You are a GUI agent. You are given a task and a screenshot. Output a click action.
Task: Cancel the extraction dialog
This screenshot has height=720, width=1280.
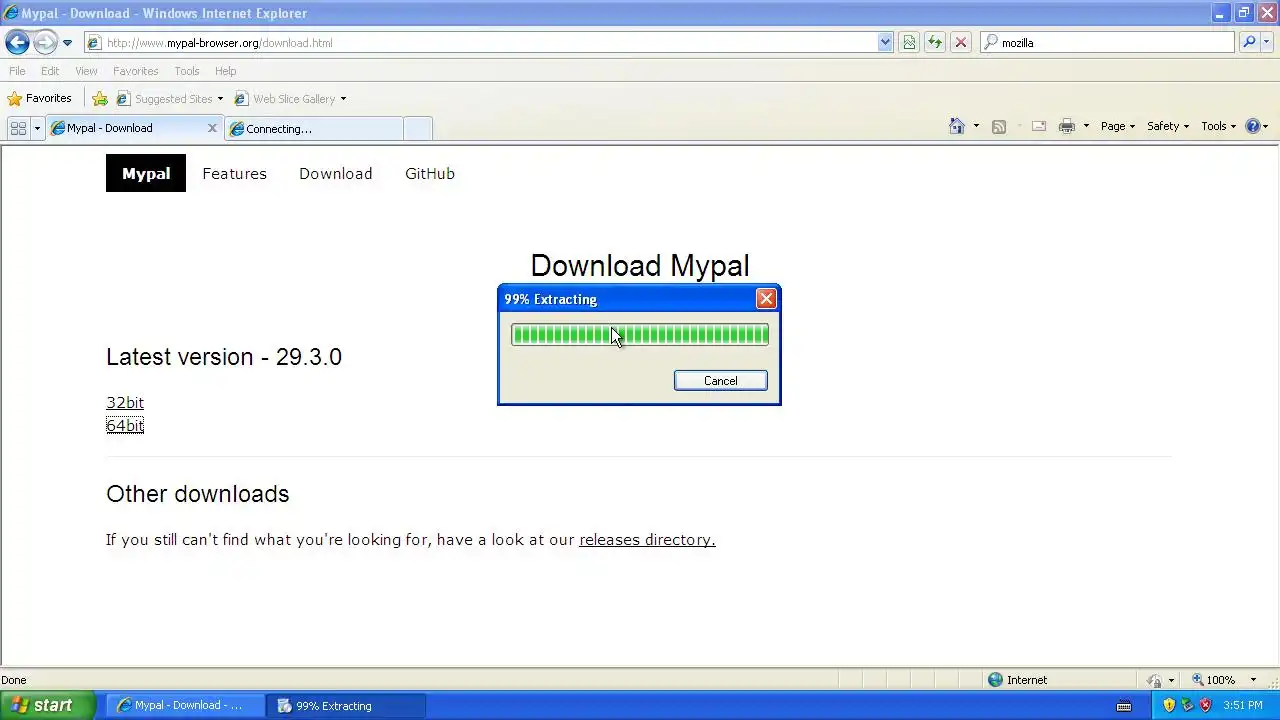[x=721, y=381]
